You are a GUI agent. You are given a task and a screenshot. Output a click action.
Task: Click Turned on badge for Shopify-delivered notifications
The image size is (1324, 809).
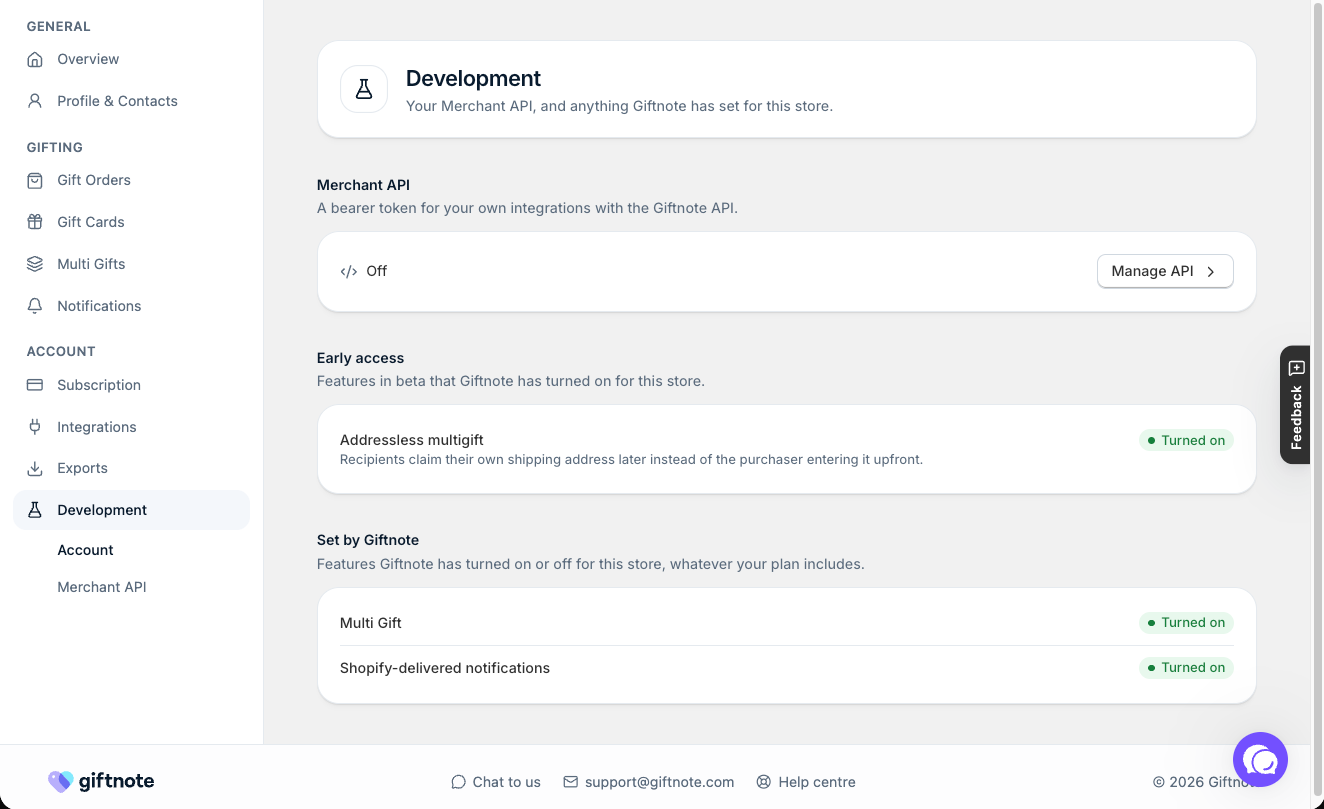1186,667
